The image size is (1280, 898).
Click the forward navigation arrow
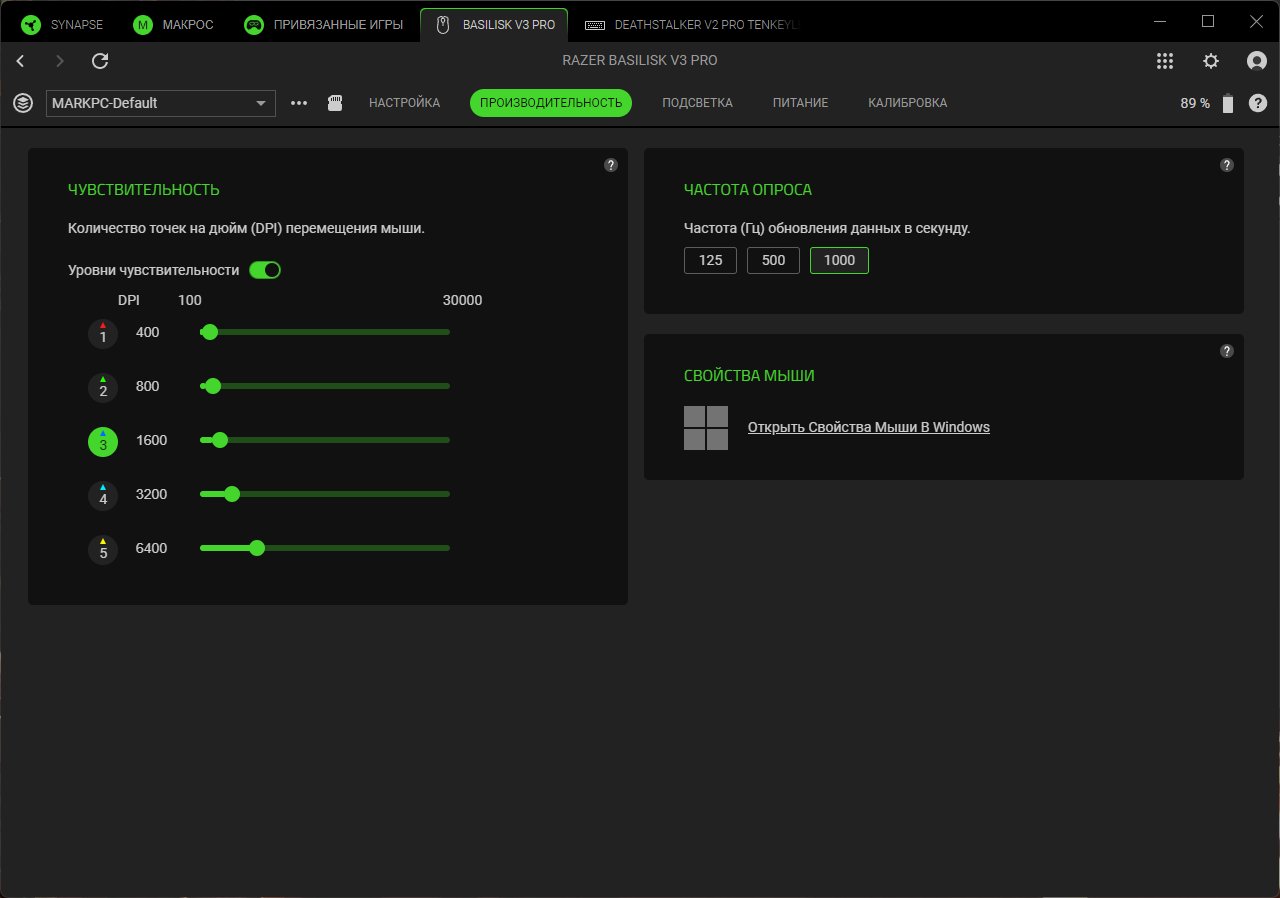pos(60,61)
